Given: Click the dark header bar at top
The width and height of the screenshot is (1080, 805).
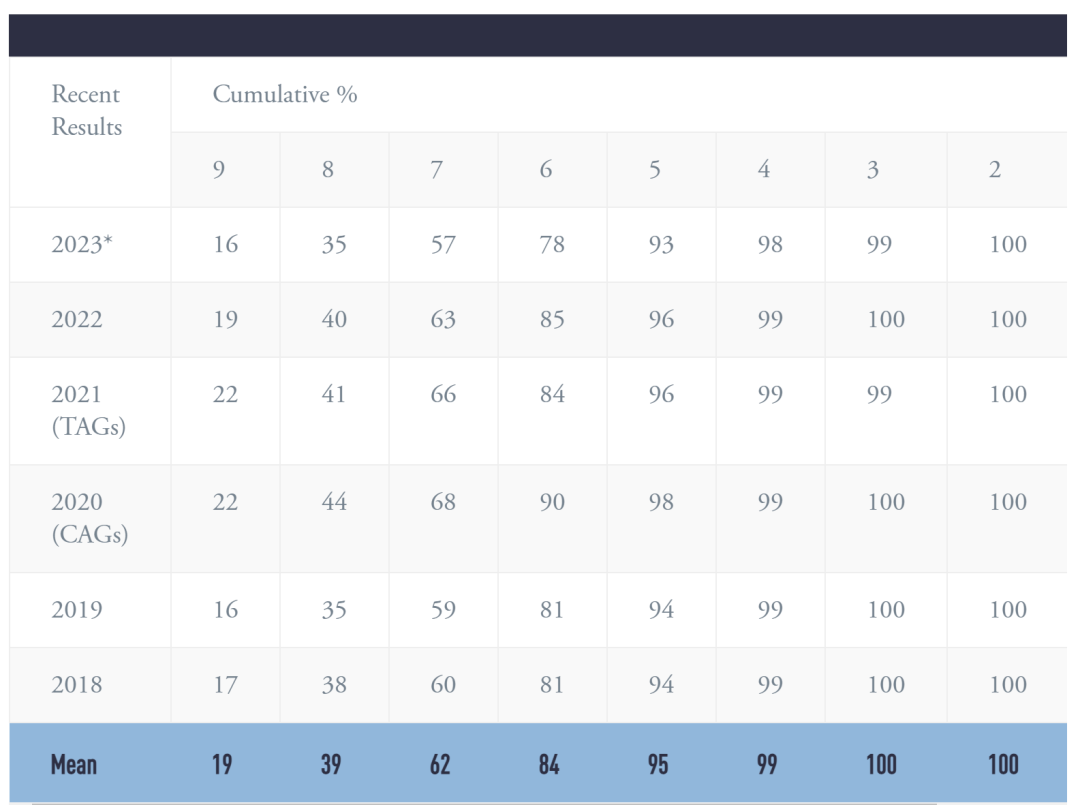Looking at the screenshot, I should (x=538, y=35).
